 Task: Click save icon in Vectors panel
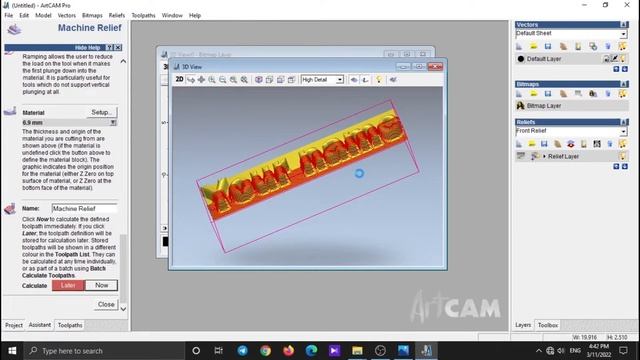pos(548,46)
